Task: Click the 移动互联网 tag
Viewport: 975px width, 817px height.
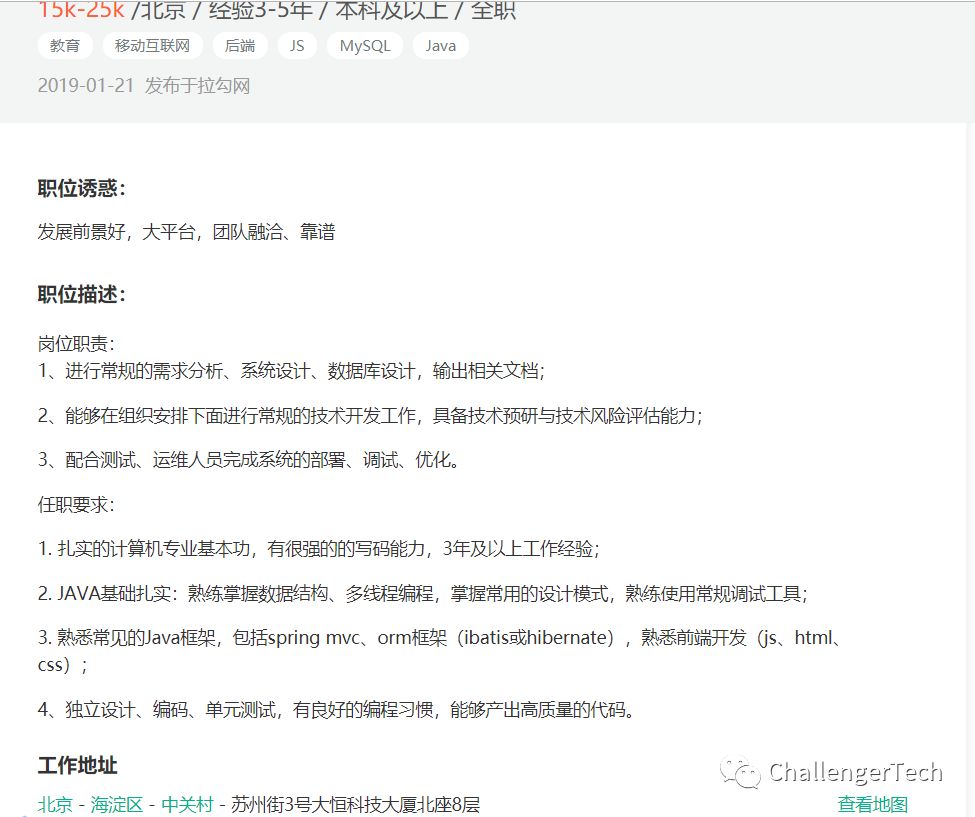Action: pyautogui.click(x=152, y=45)
